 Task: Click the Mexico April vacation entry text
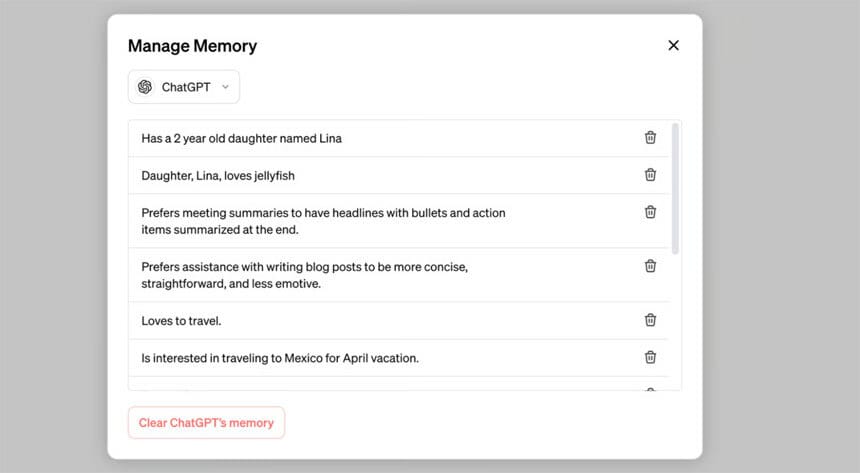coord(280,358)
